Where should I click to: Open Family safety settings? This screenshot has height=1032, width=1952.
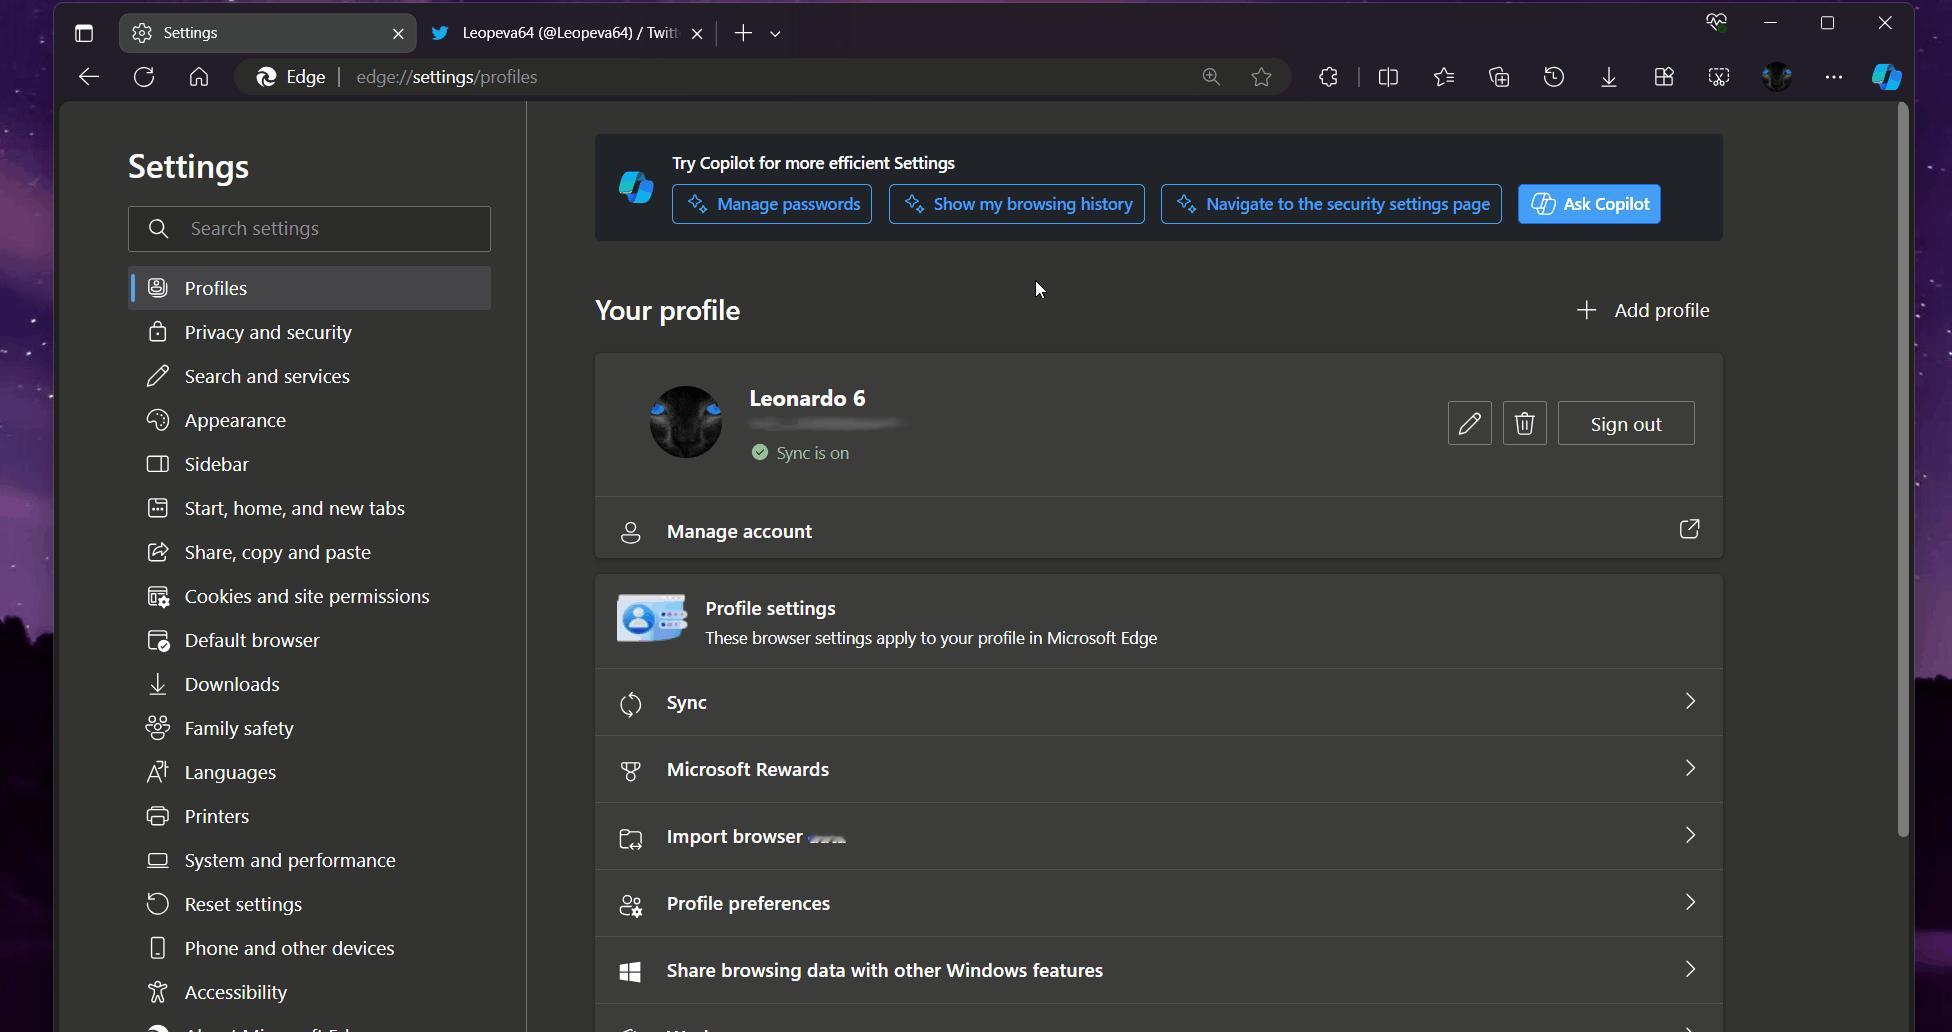[309, 728]
